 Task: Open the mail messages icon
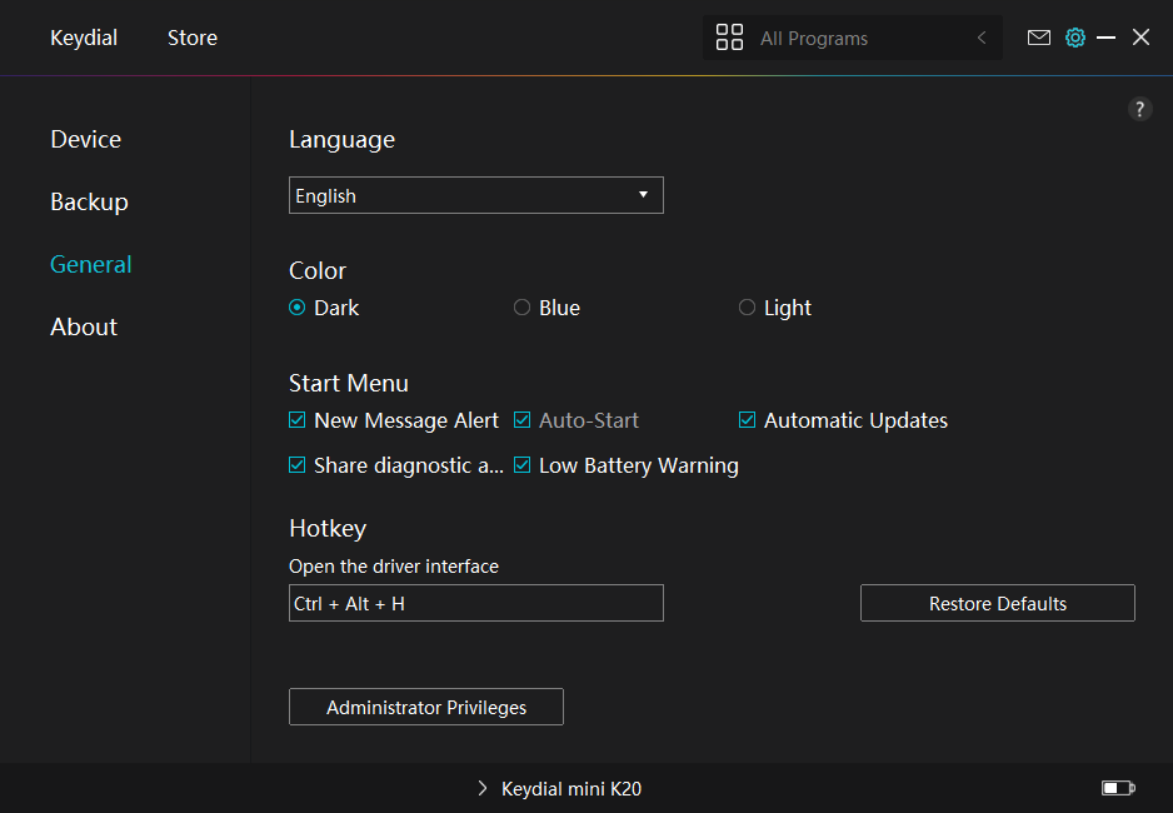coord(1039,38)
